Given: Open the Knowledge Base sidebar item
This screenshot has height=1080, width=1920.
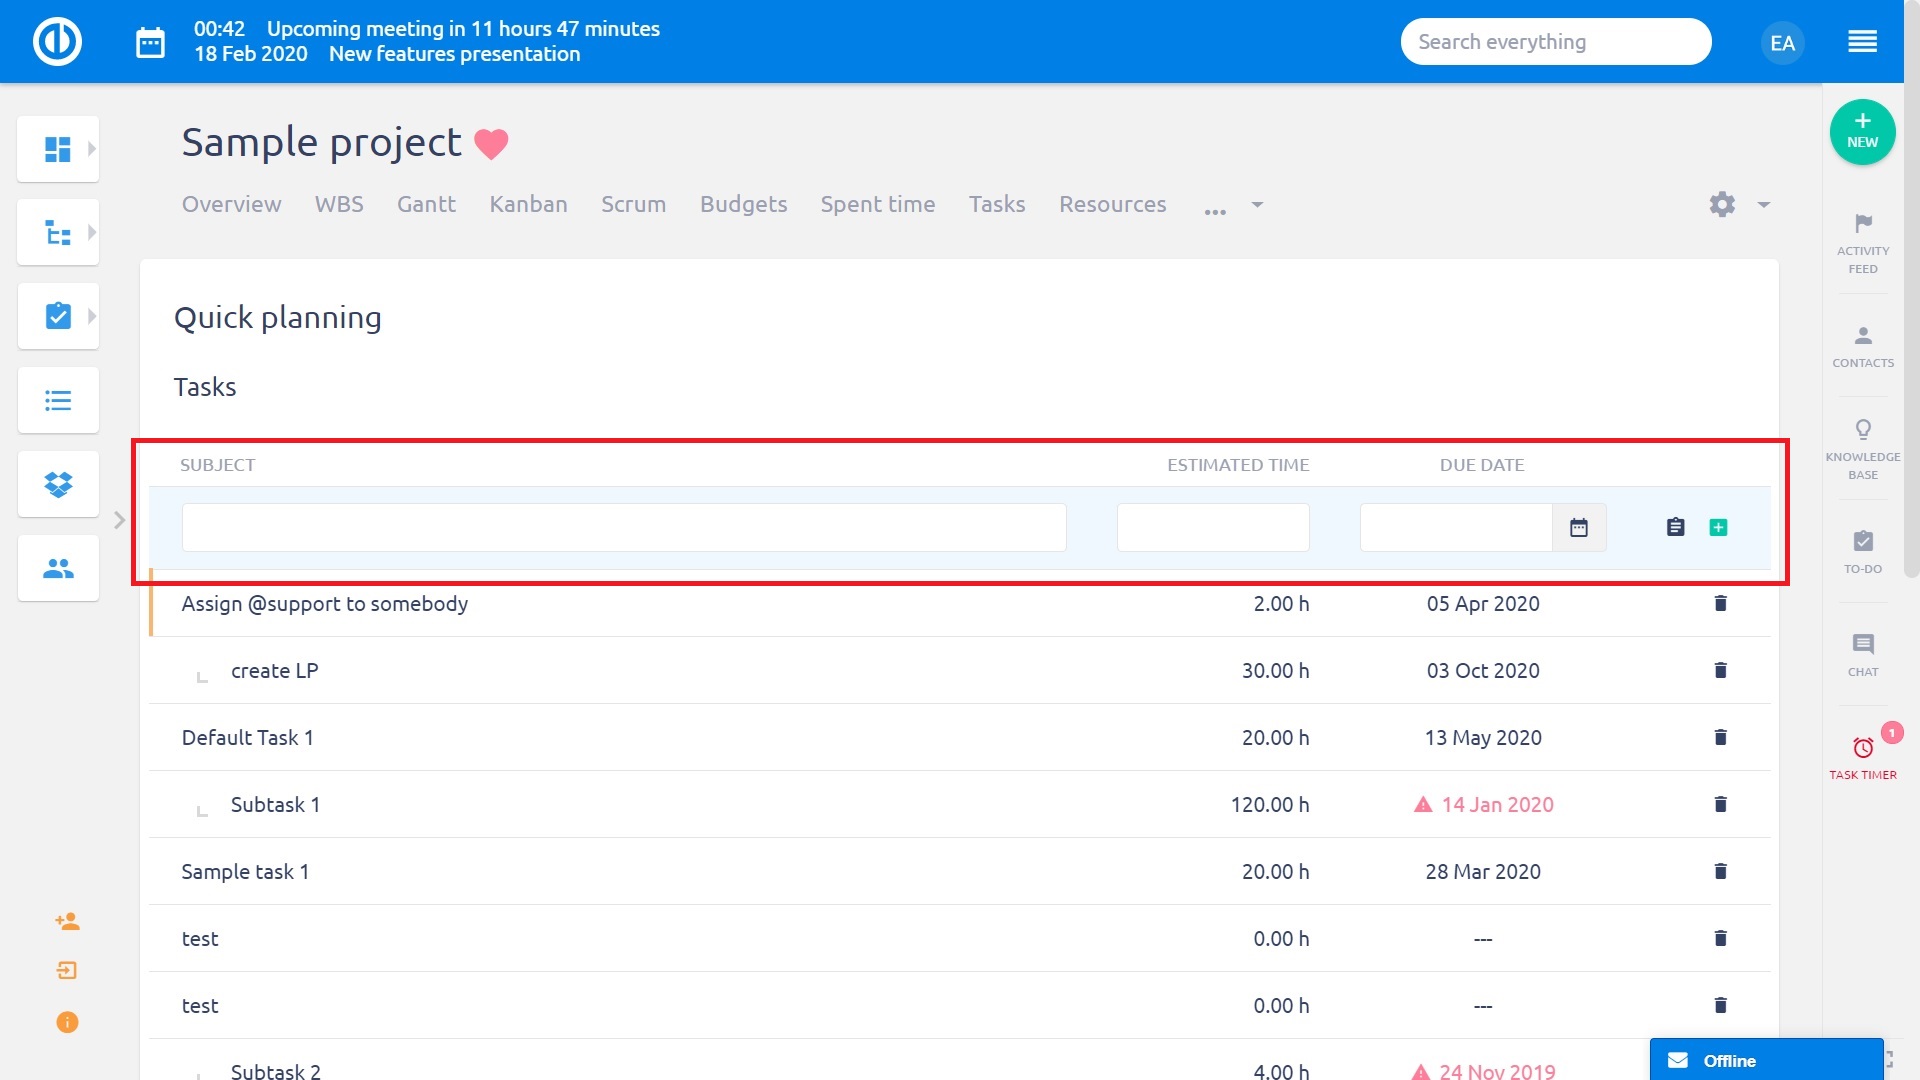Looking at the screenshot, I should 1862,448.
